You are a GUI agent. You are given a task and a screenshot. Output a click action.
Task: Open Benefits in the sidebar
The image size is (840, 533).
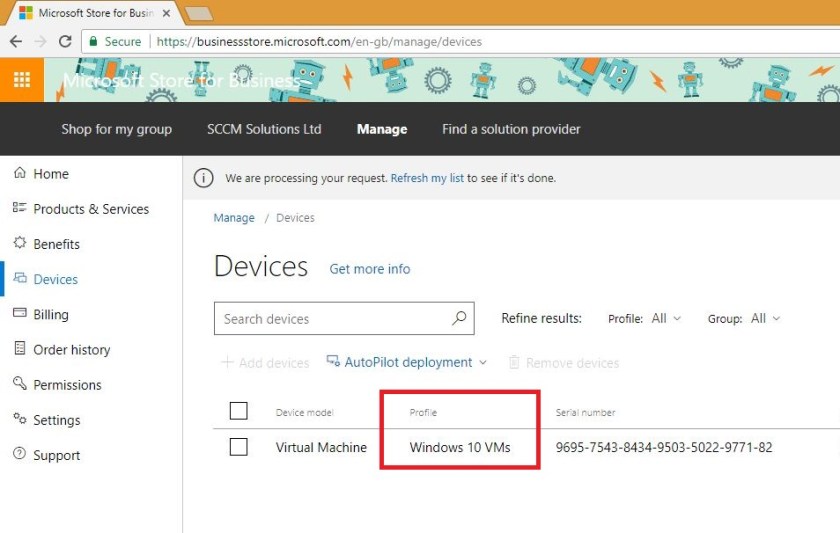coord(56,244)
